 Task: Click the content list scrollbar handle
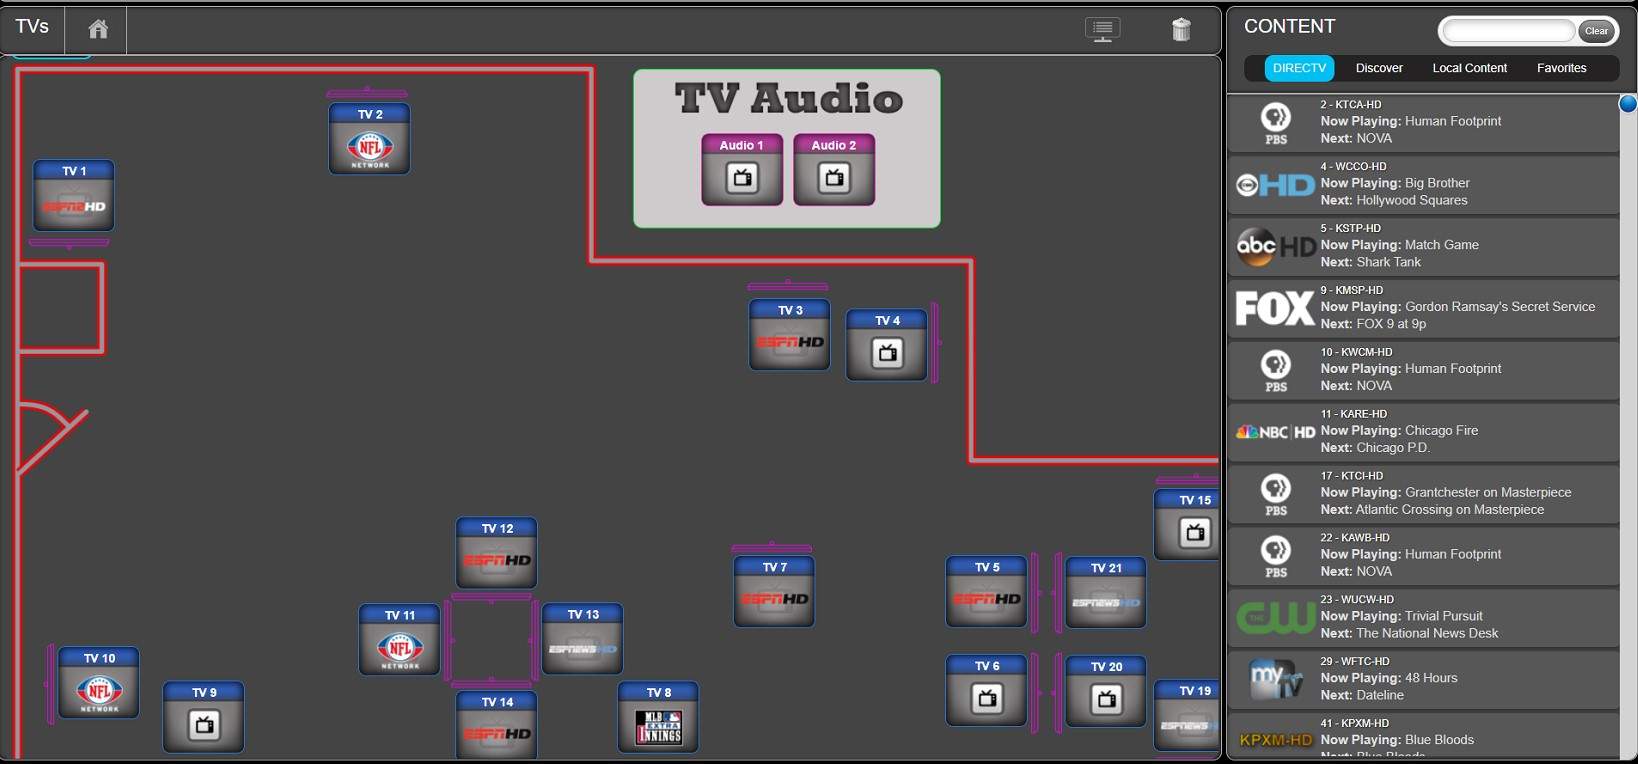coord(1628,104)
